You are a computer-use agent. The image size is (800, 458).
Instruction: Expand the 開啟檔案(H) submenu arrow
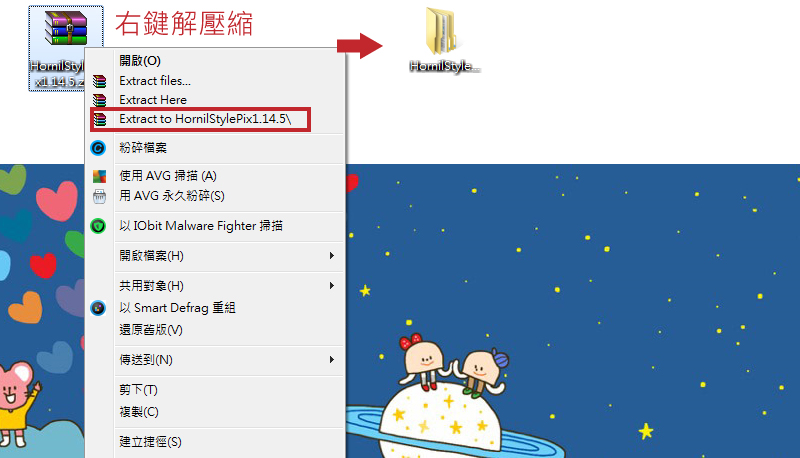click(332, 256)
